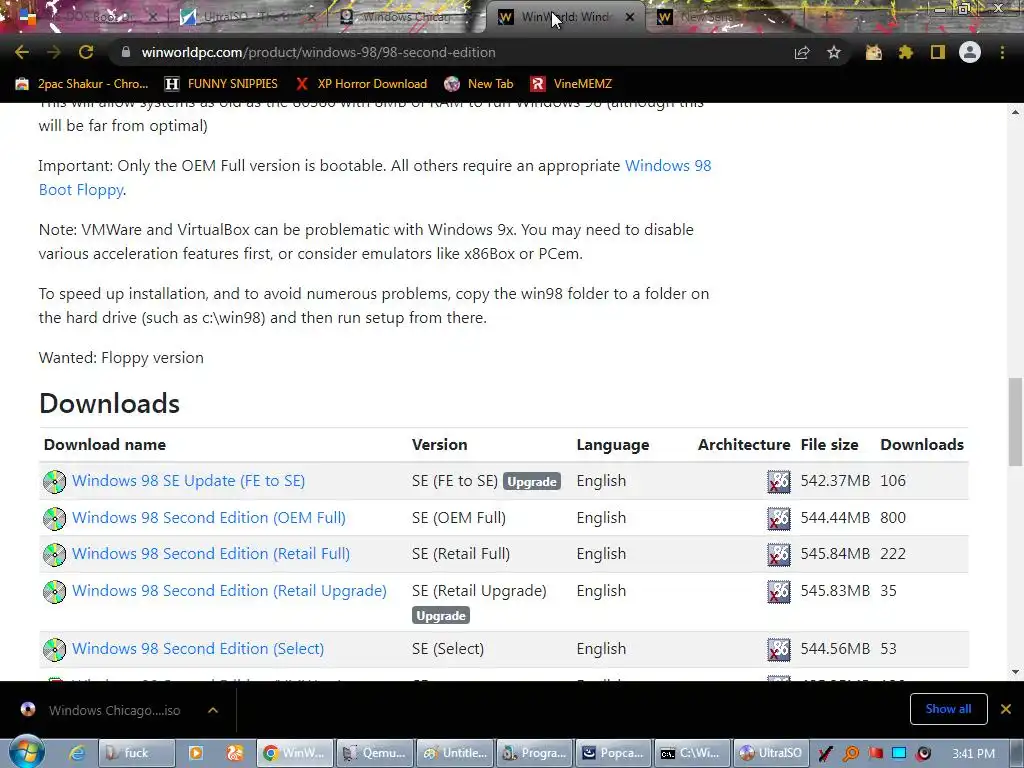Switch to the C:\Wi... command prompt window
The image size is (1024, 768).
(x=694, y=754)
